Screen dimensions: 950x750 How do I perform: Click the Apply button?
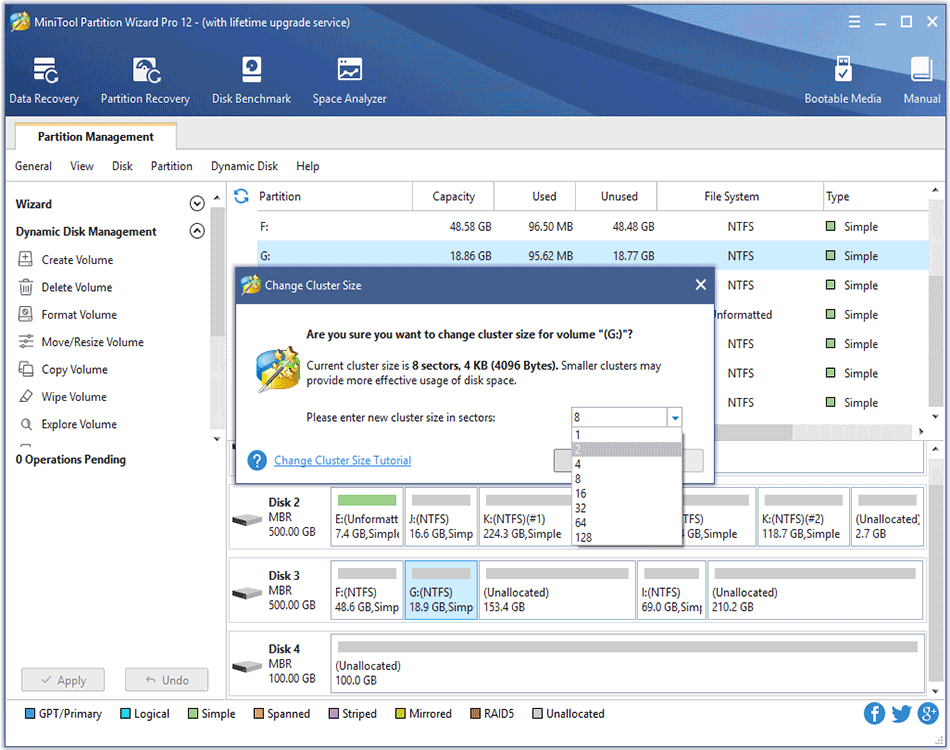point(63,680)
